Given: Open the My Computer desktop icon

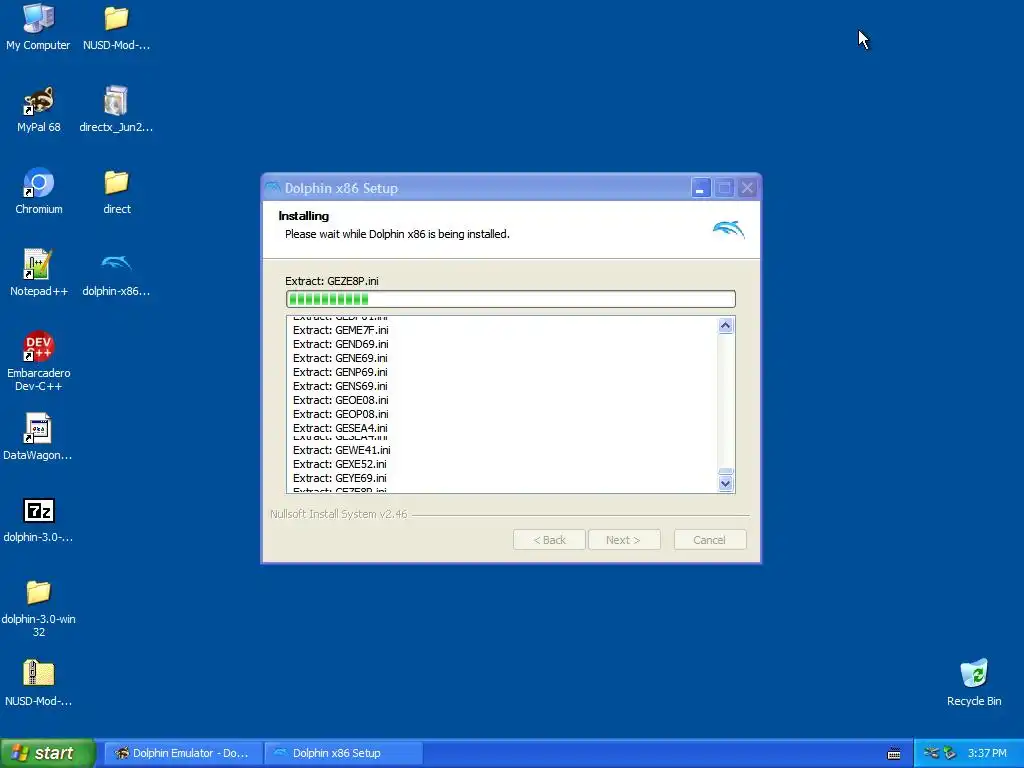Looking at the screenshot, I should pos(38,19).
